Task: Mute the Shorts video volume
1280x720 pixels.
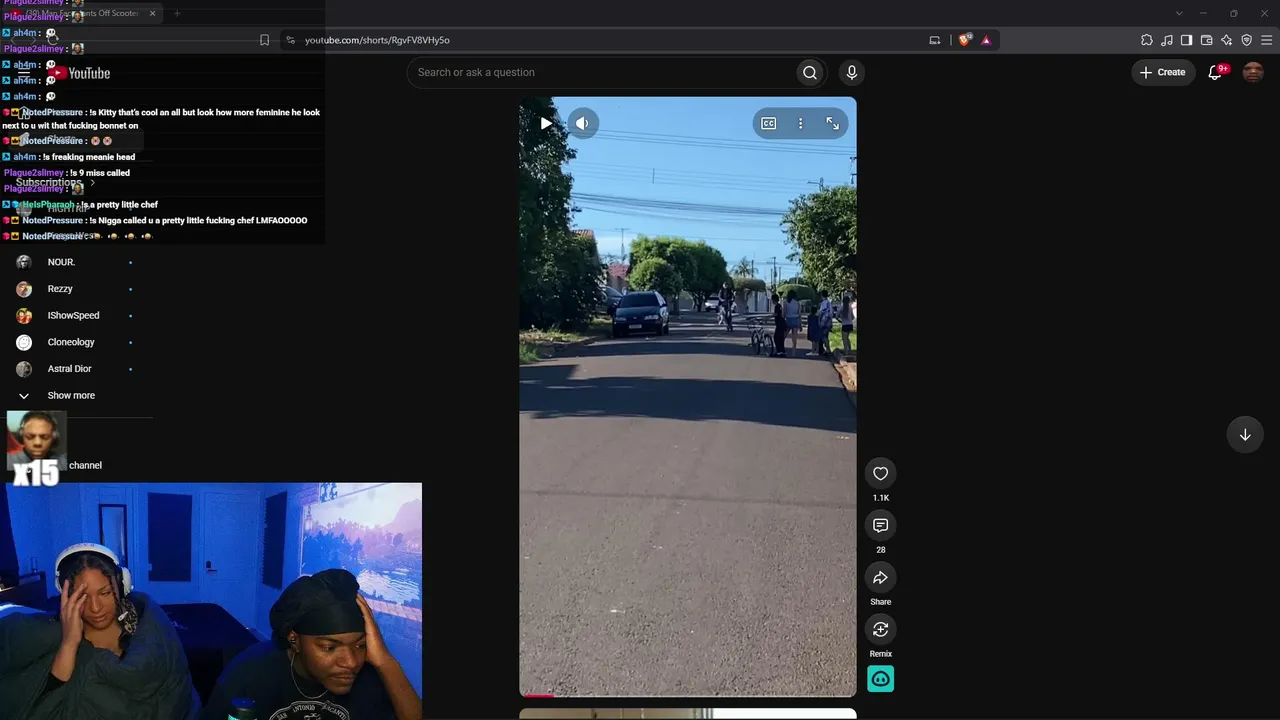Action: (x=582, y=123)
